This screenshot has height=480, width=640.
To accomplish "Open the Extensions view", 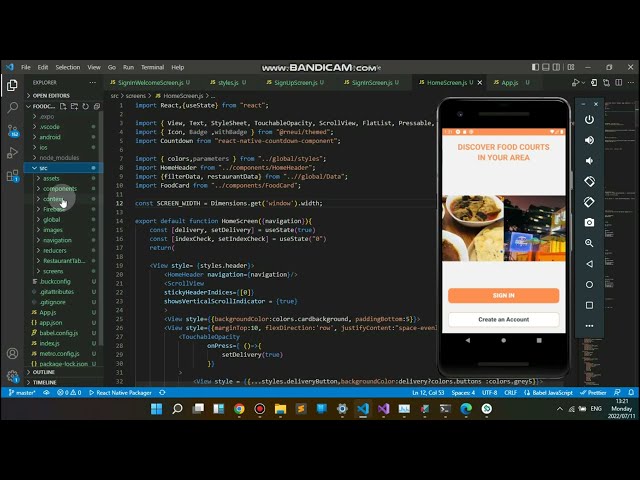I will [x=13, y=176].
